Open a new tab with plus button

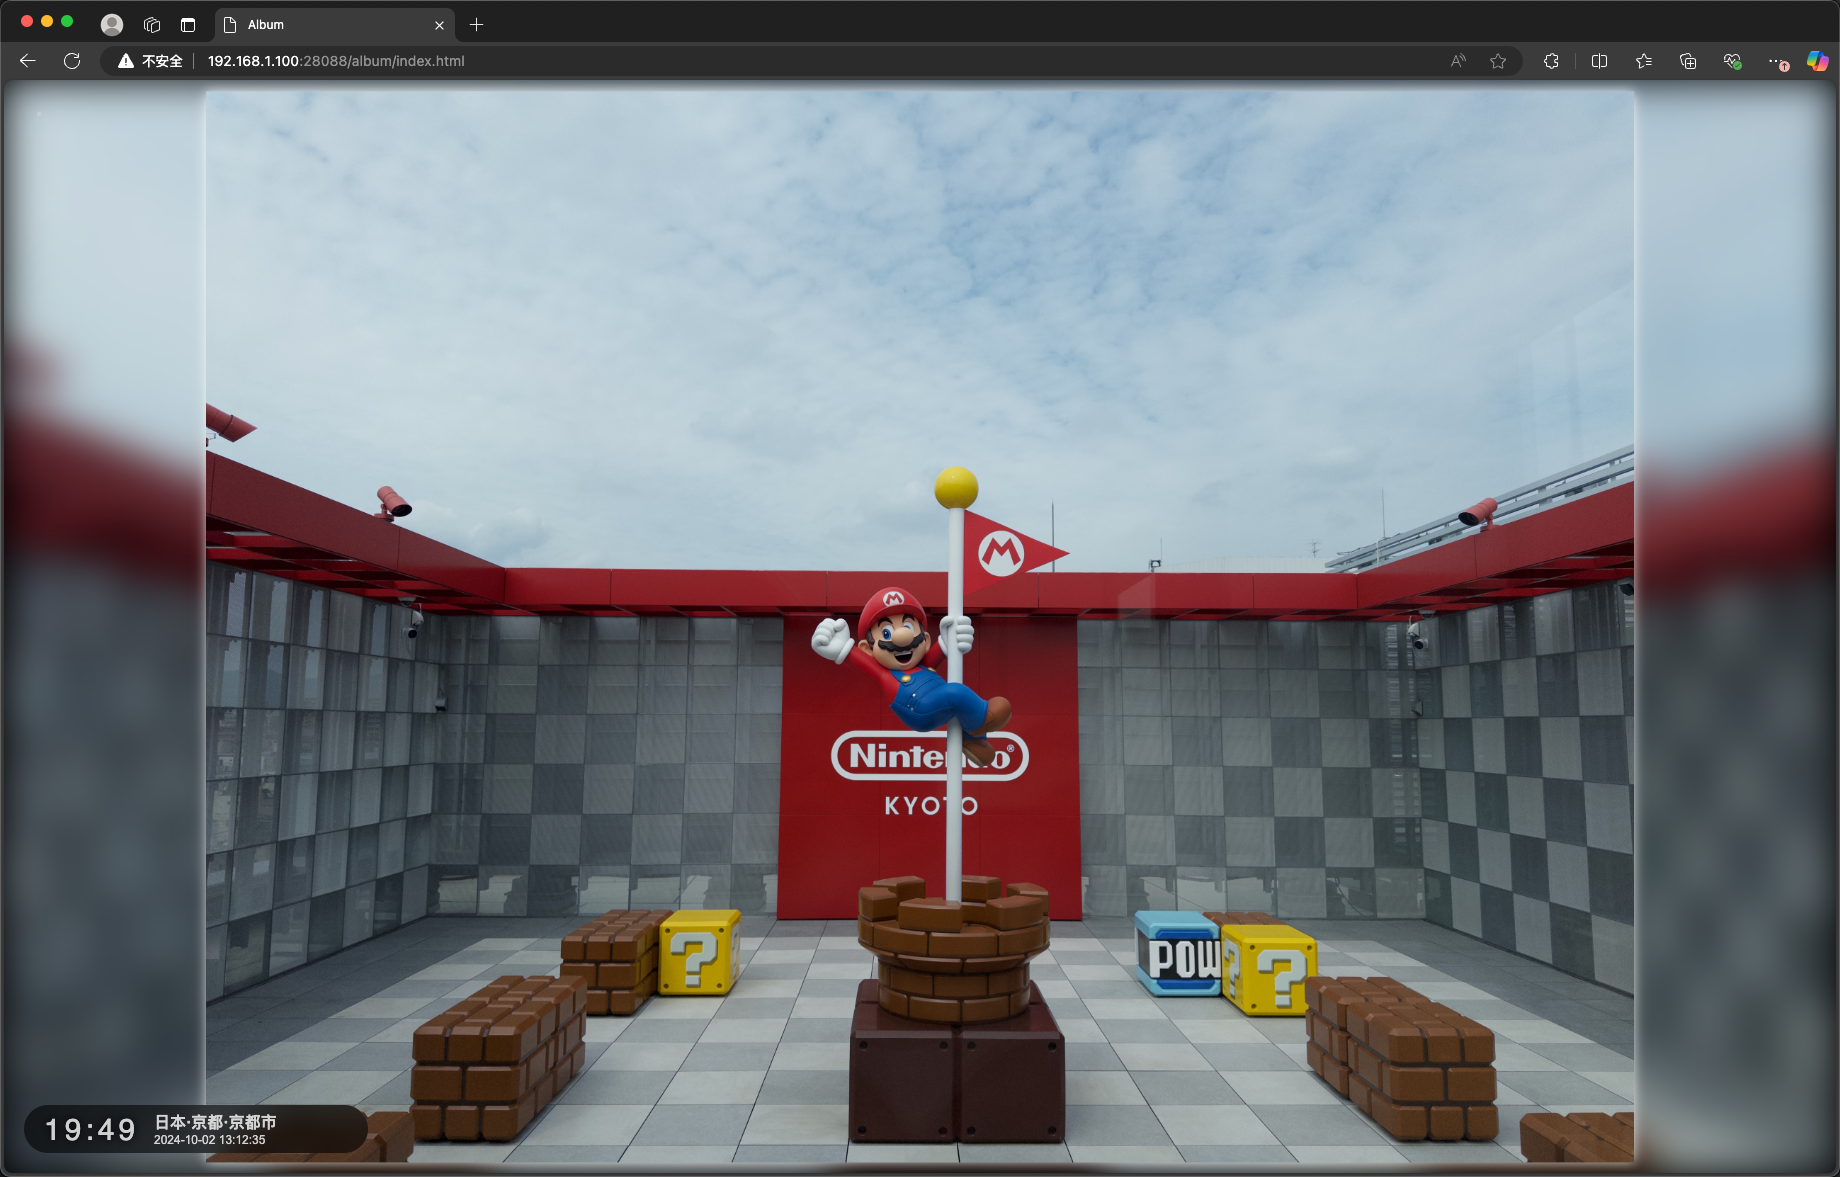coord(477,25)
